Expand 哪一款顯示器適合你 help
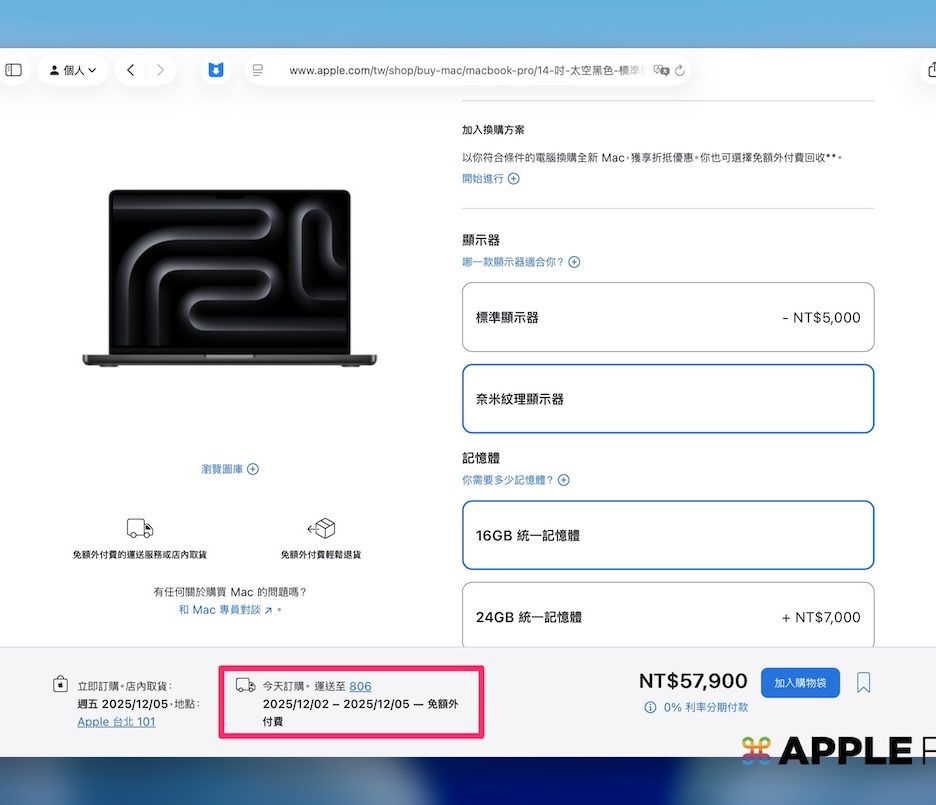The width and height of the screenshot is (936, 805). (520, 262)
